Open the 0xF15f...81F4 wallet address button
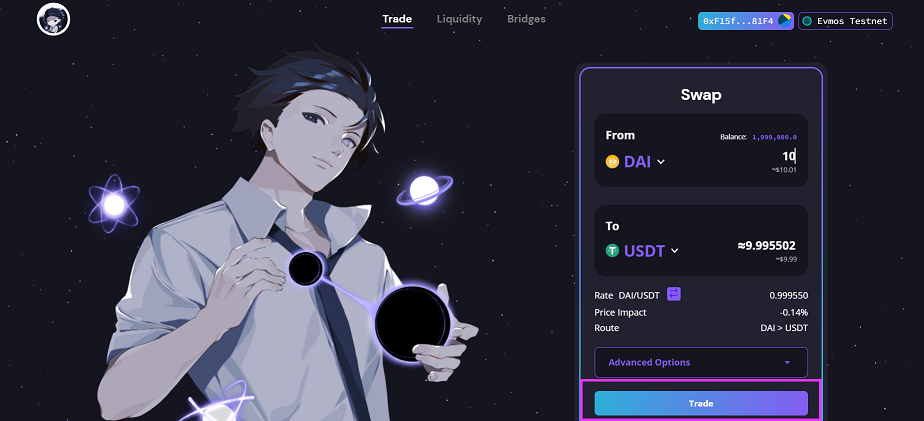Viewport: 924px width, 421px height. [x=746, y=21]
